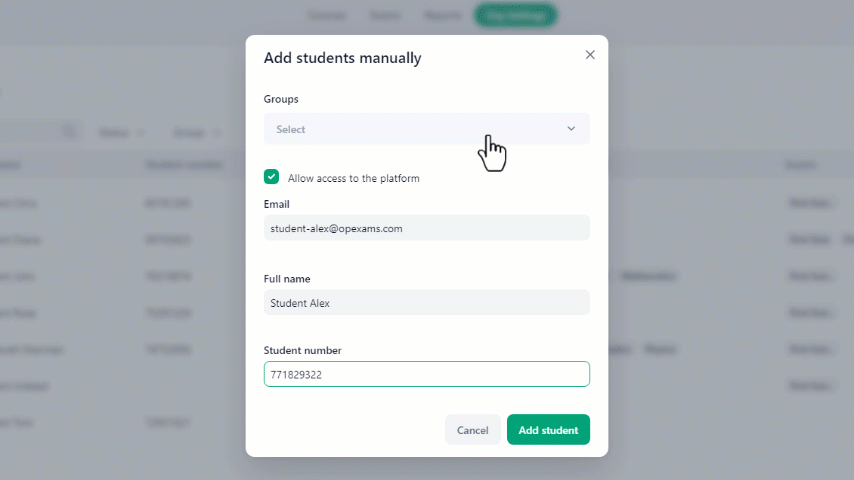Image resolution: width=854 pixels, height=480 pixels.
Task: Click the blurred search magnifier icon
Action: pos(69,132)
